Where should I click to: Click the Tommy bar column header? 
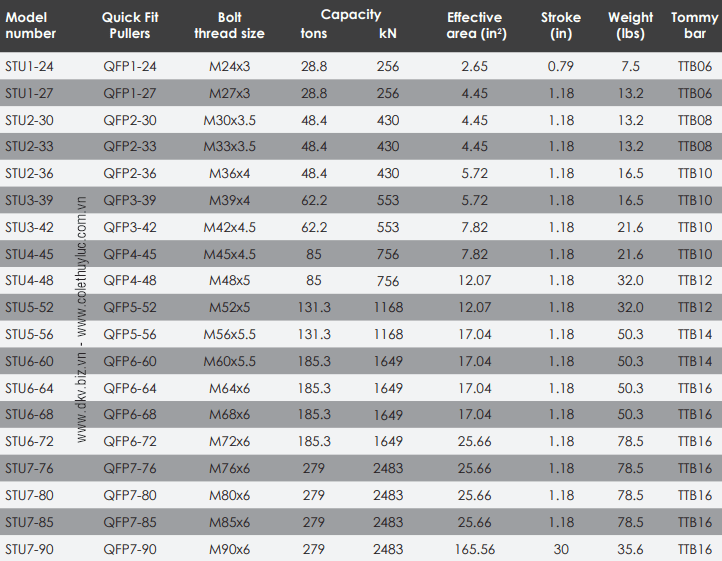(x=694, y=25)
